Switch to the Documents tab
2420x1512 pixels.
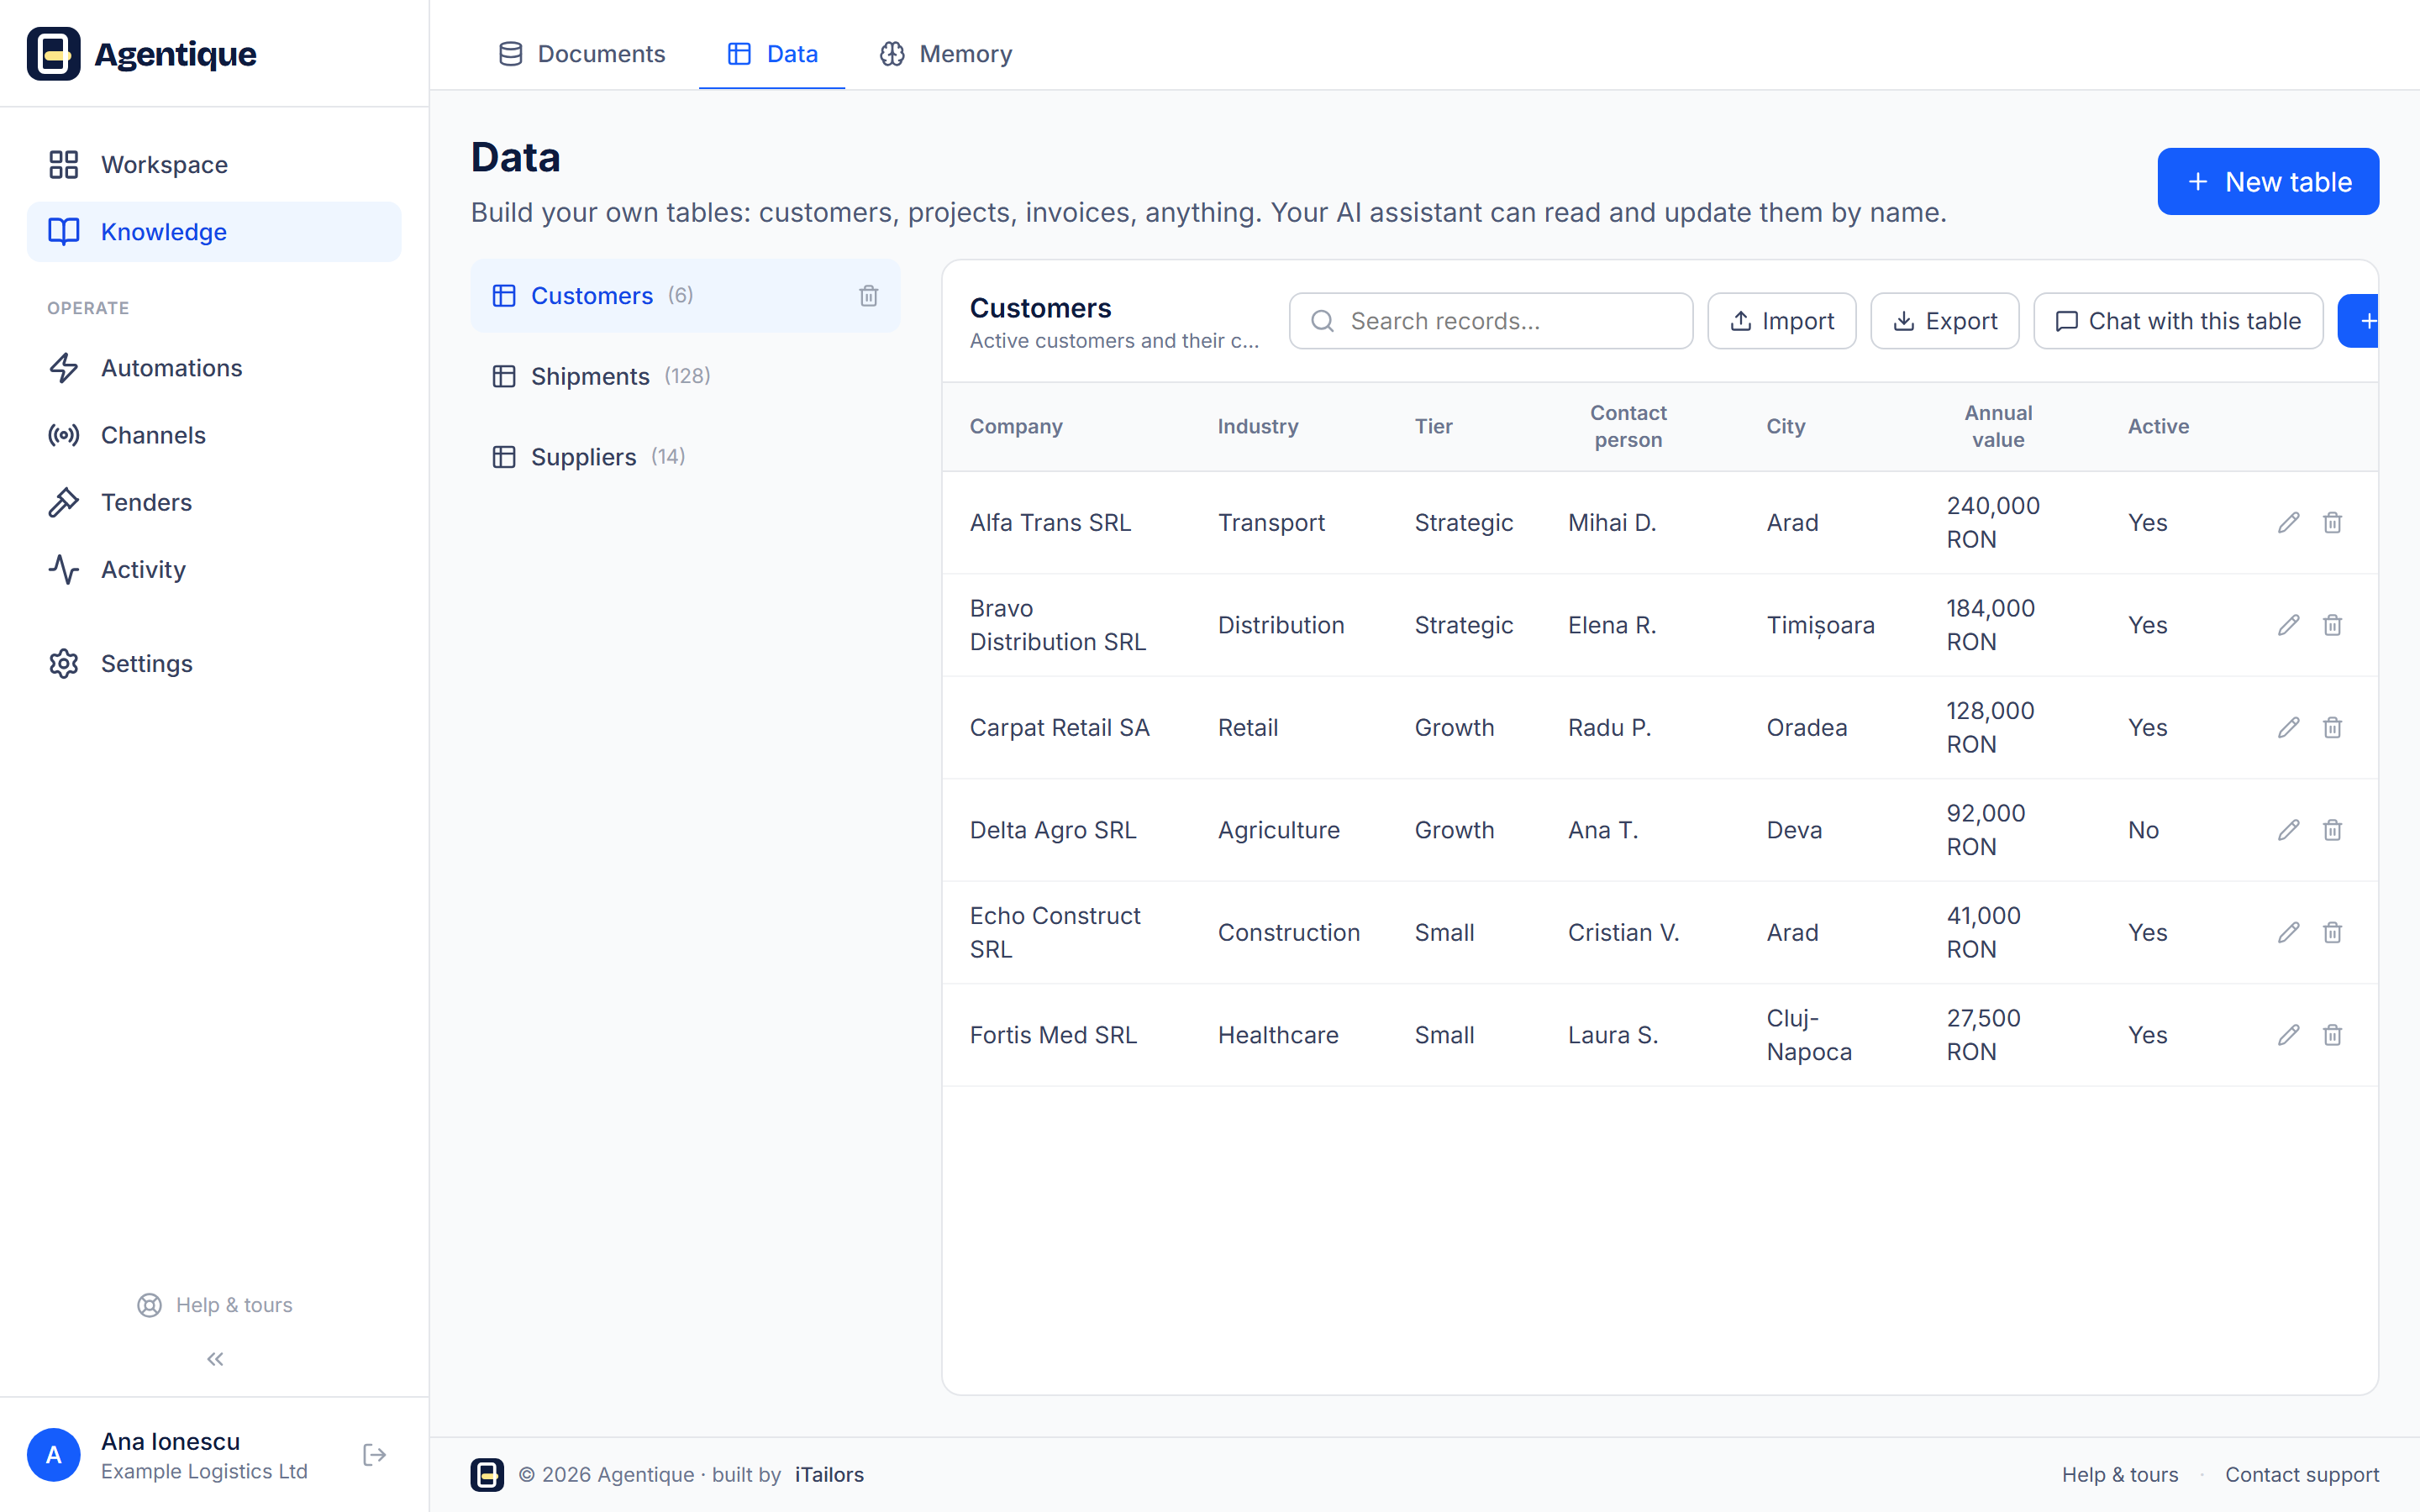(x=581, y=54)
